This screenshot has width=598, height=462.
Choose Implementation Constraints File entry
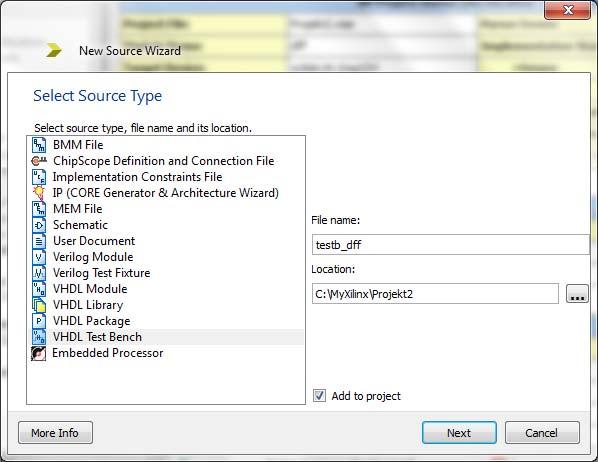(137, 177)
